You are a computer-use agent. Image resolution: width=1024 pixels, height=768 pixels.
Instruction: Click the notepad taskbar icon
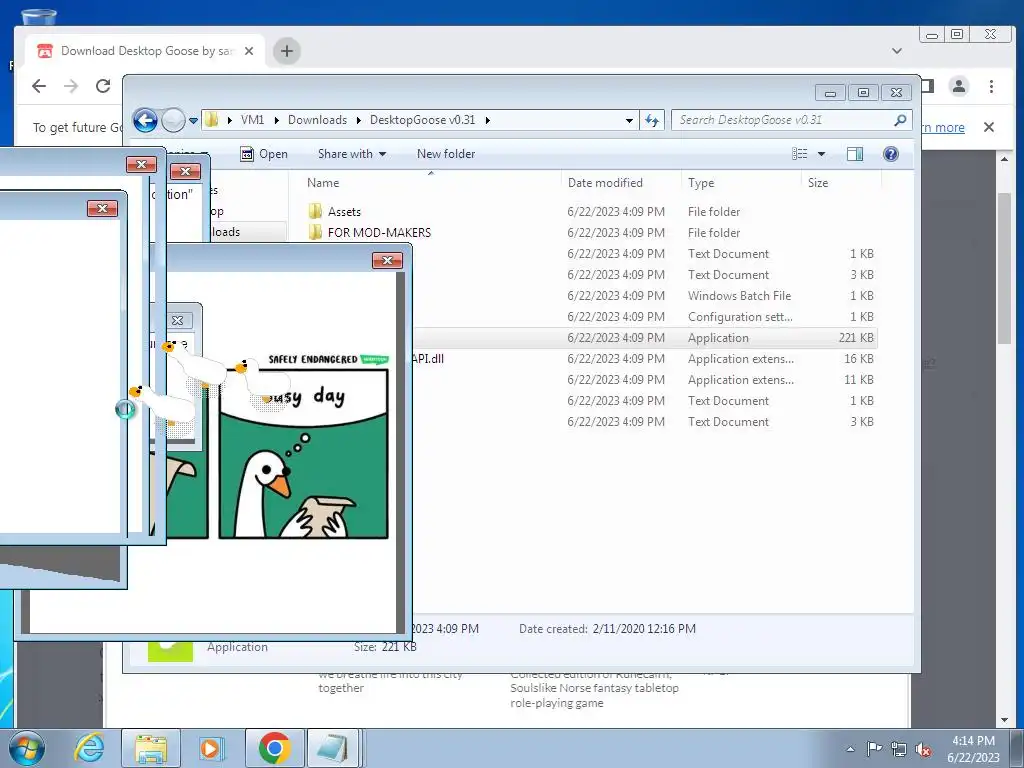(x=333, y=748)
